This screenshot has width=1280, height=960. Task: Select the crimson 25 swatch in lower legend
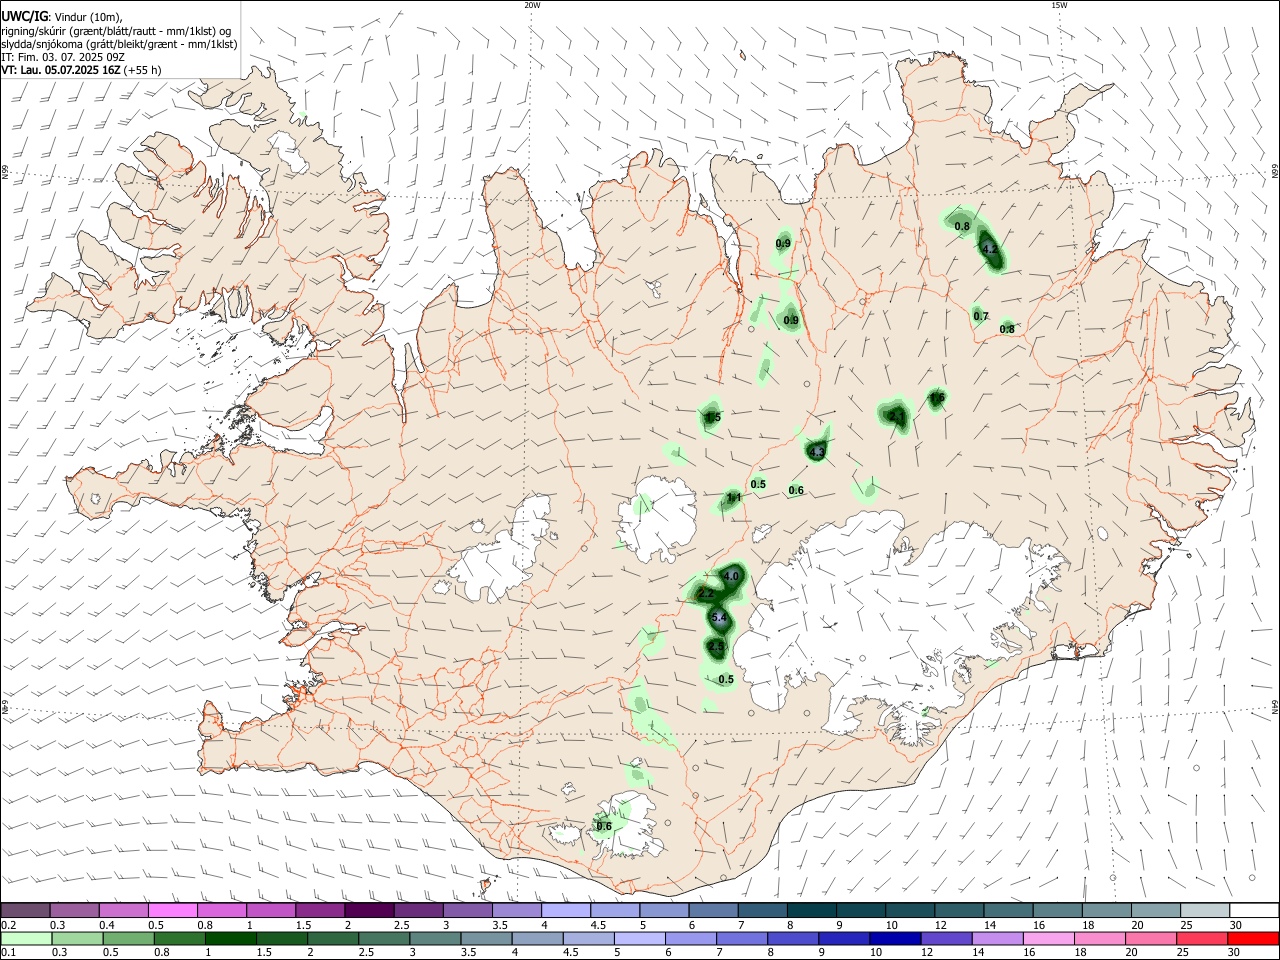(x=1204, y=938)
